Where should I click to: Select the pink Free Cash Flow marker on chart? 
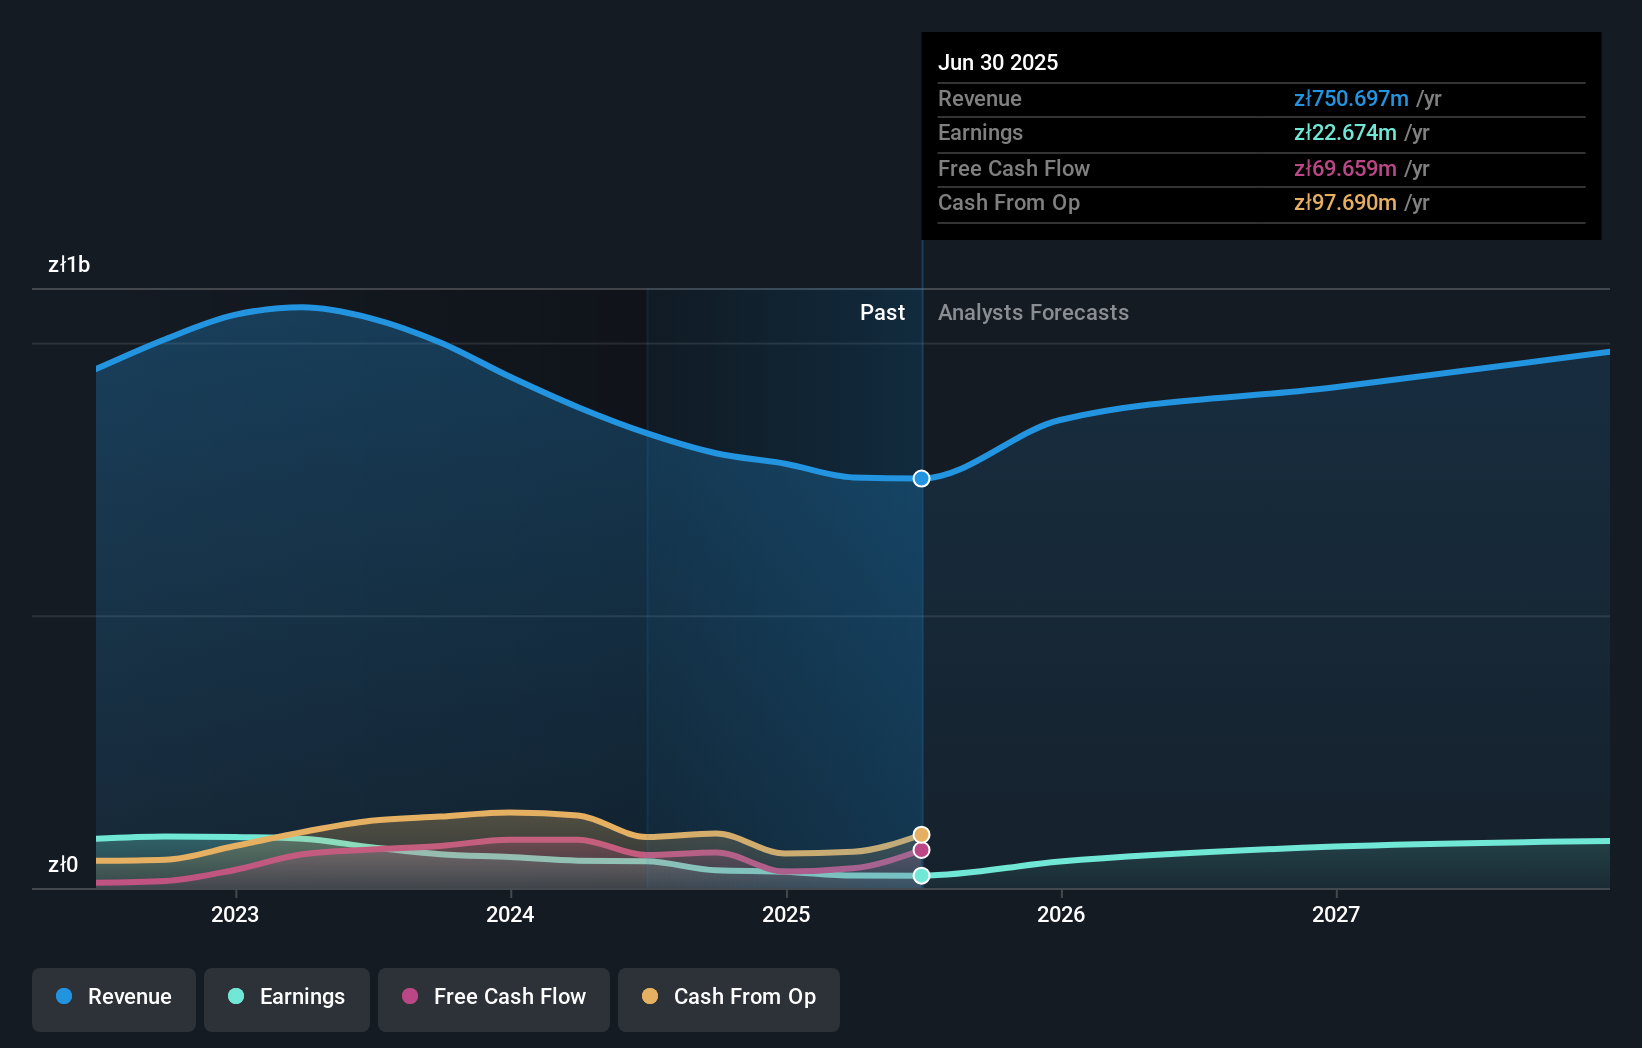[920, 851]
